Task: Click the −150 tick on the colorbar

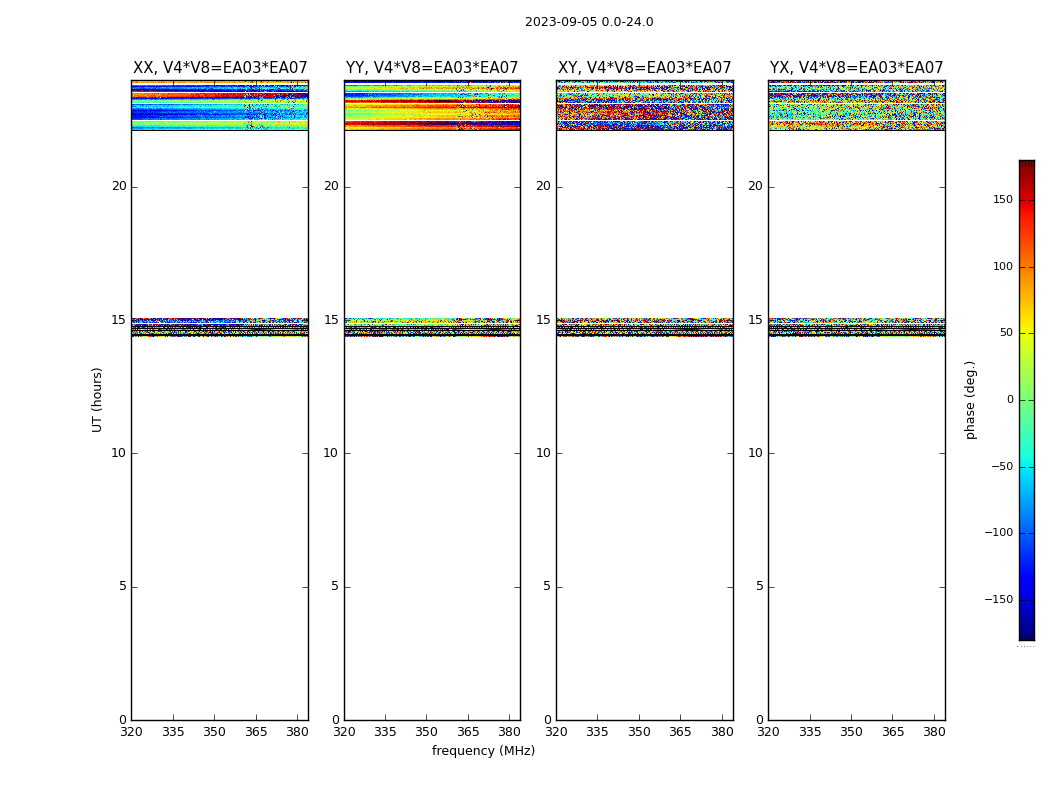Action: pos(998,599)
